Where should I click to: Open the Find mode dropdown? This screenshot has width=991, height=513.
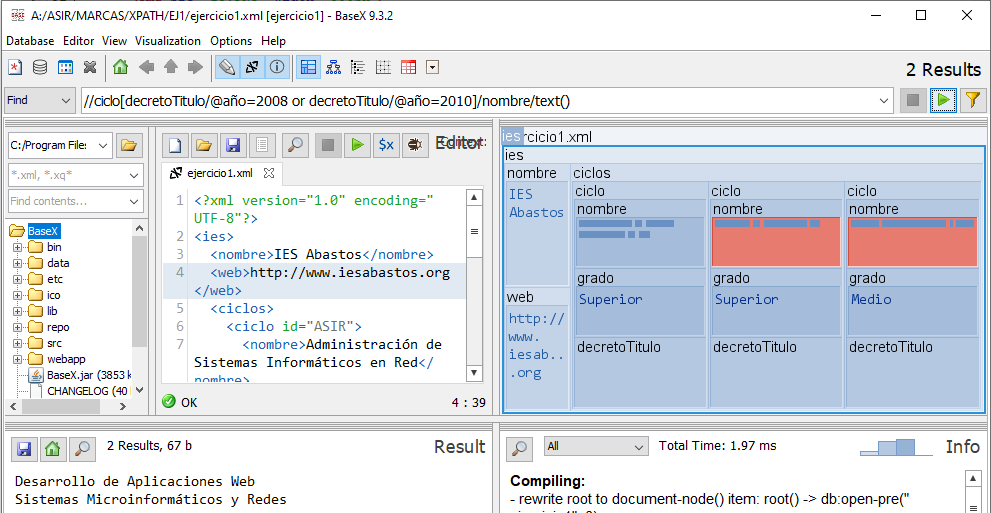[x=40, y=100]
